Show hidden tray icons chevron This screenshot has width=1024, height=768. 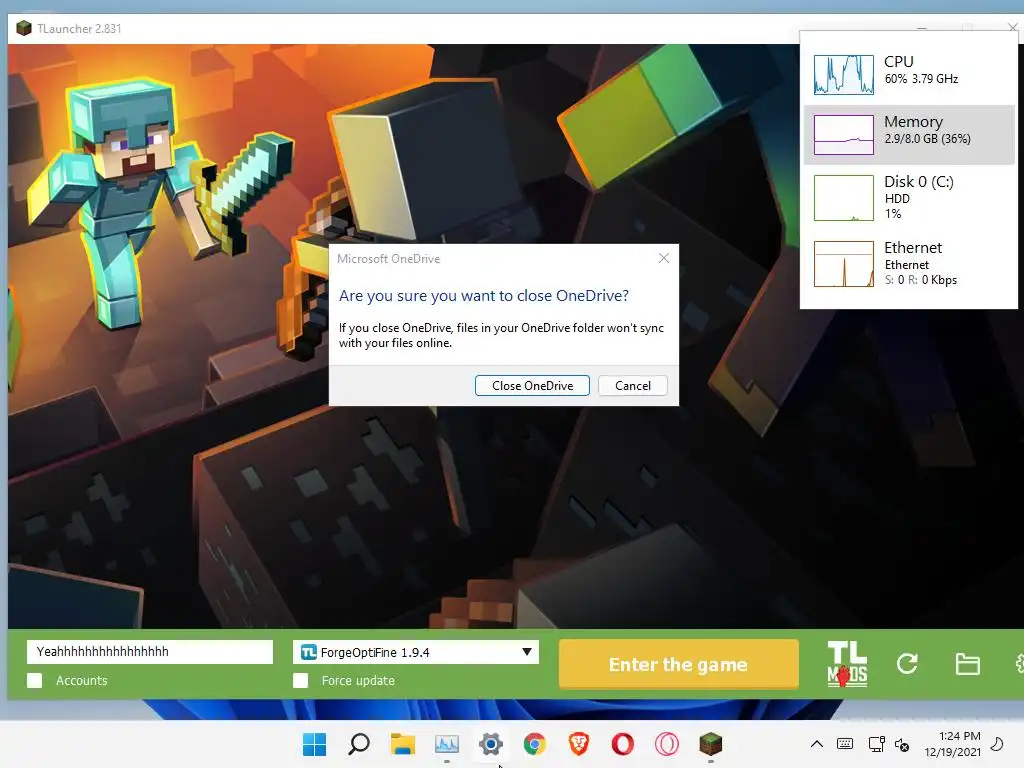click(816, 744)
